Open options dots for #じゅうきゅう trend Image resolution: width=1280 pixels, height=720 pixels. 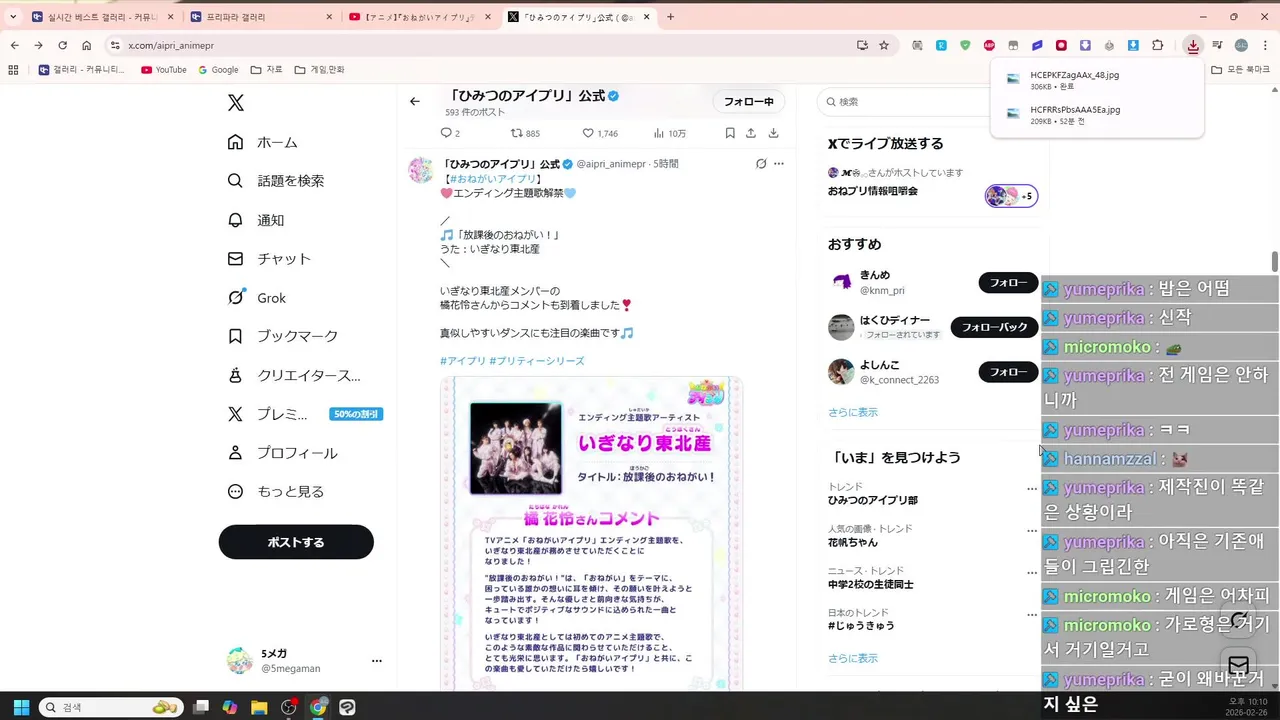click(x=1032, y=615)
